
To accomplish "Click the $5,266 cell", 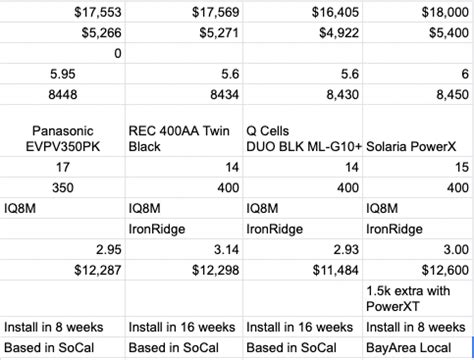I will [62, 33].
